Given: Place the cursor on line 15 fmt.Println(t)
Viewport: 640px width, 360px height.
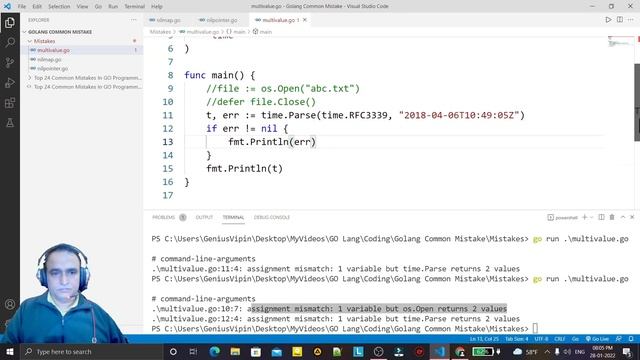Looking at the screenshot, I should coord(244,169).
